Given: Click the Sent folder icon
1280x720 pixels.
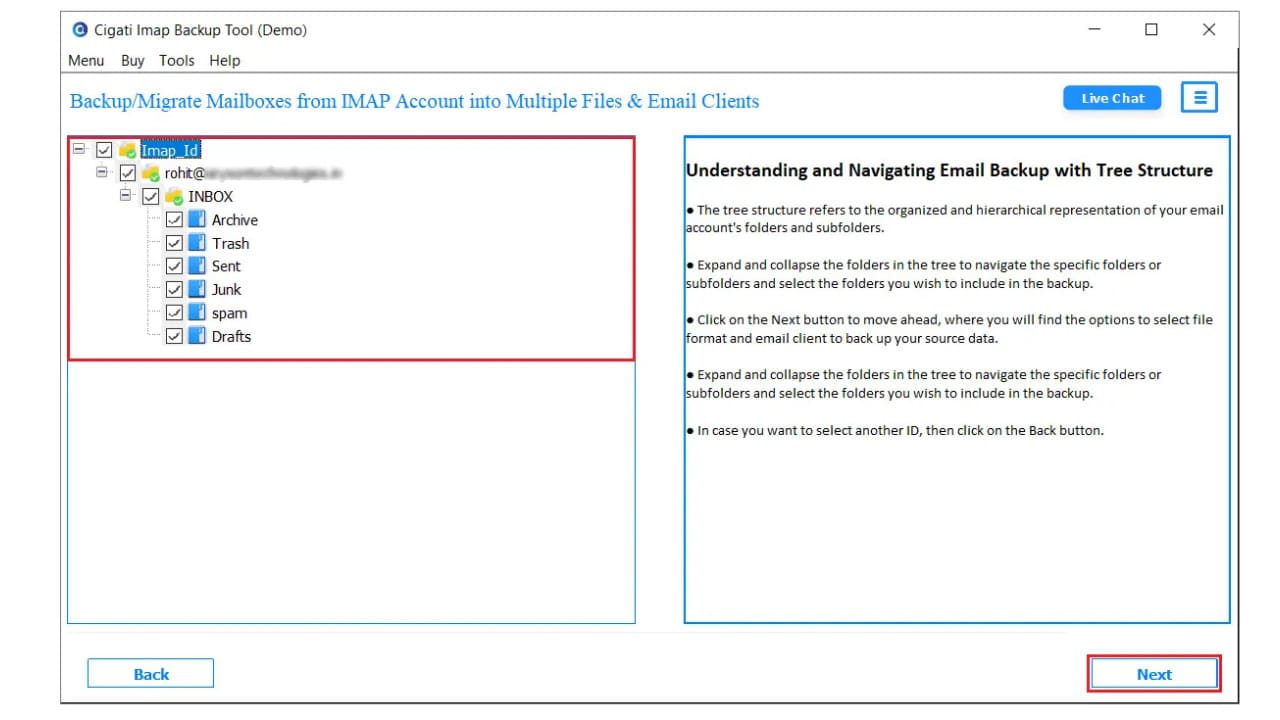Looking at the screenshot, I should [x=197, y=266].
